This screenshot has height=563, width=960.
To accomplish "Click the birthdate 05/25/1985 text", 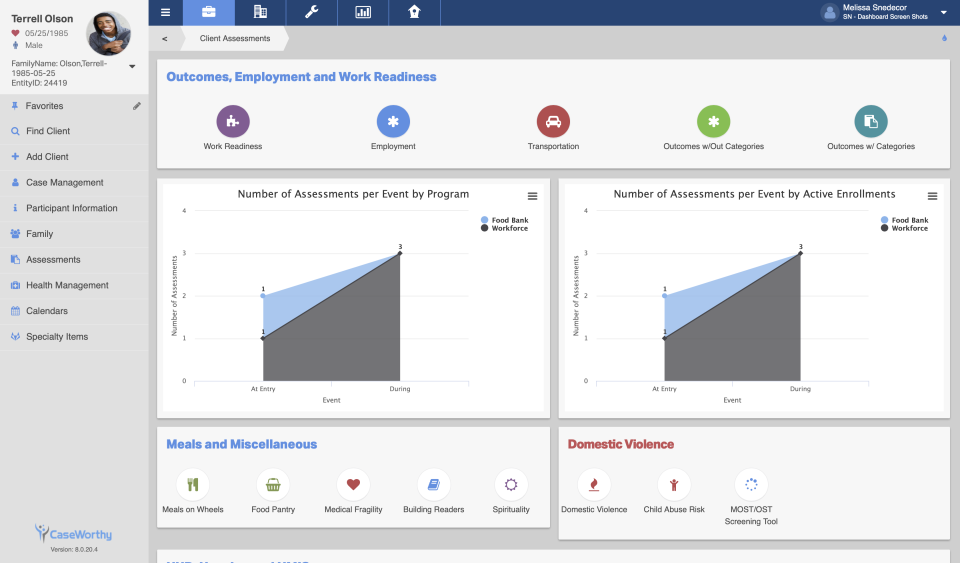I will (x=47, y=33).
